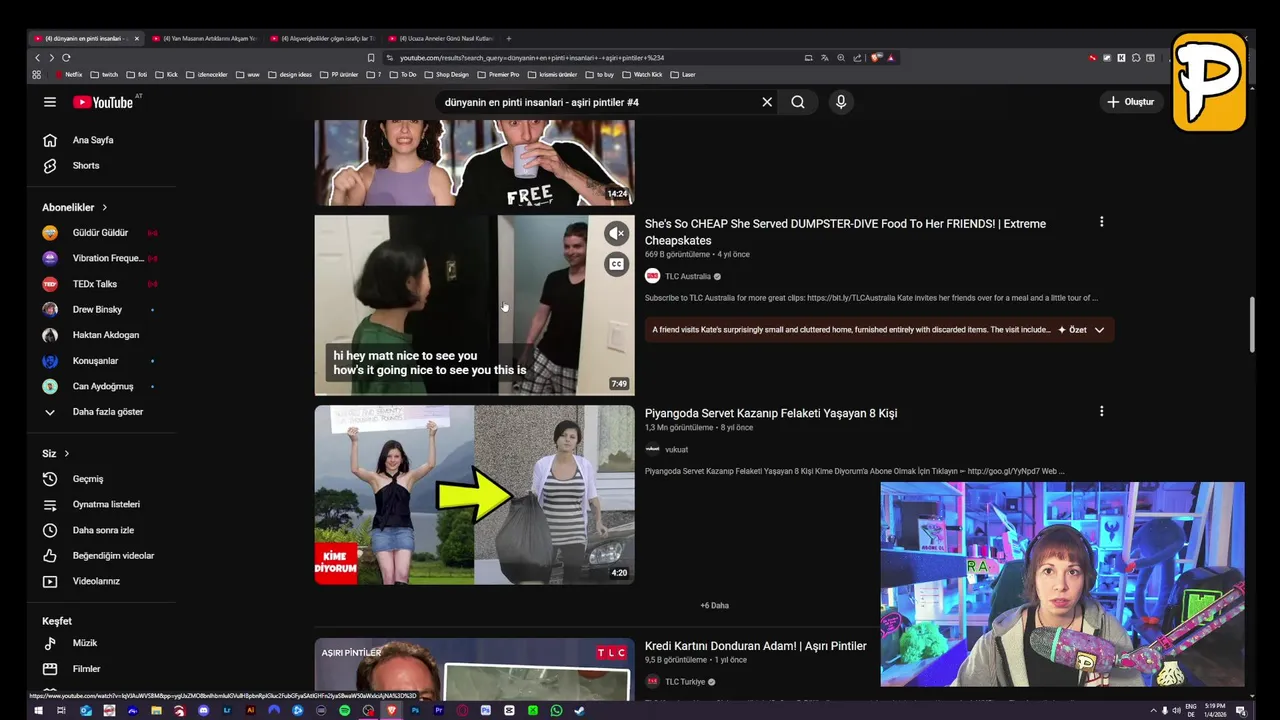
Task: Expand the Siz section arrow
Action: click(x=67, y=454)
